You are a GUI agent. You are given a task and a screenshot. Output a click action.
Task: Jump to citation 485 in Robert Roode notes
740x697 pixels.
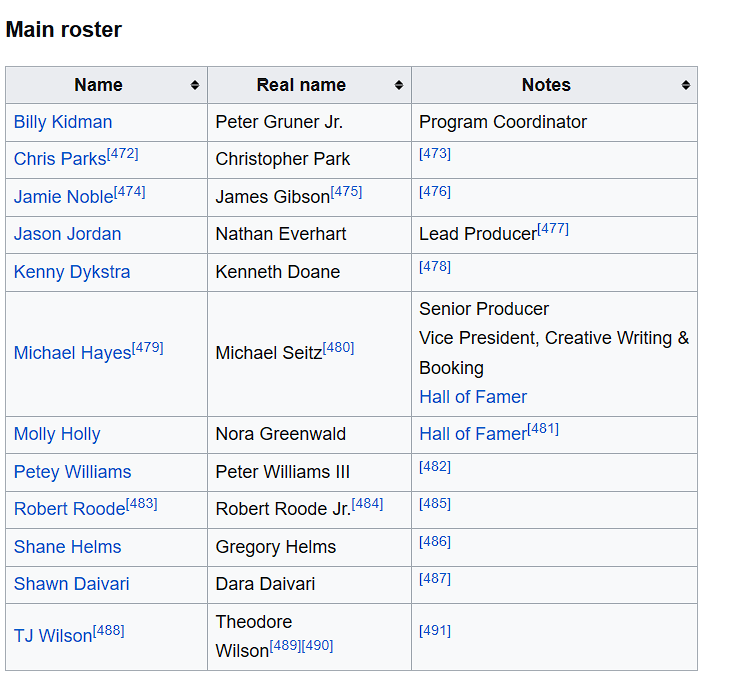435,504
